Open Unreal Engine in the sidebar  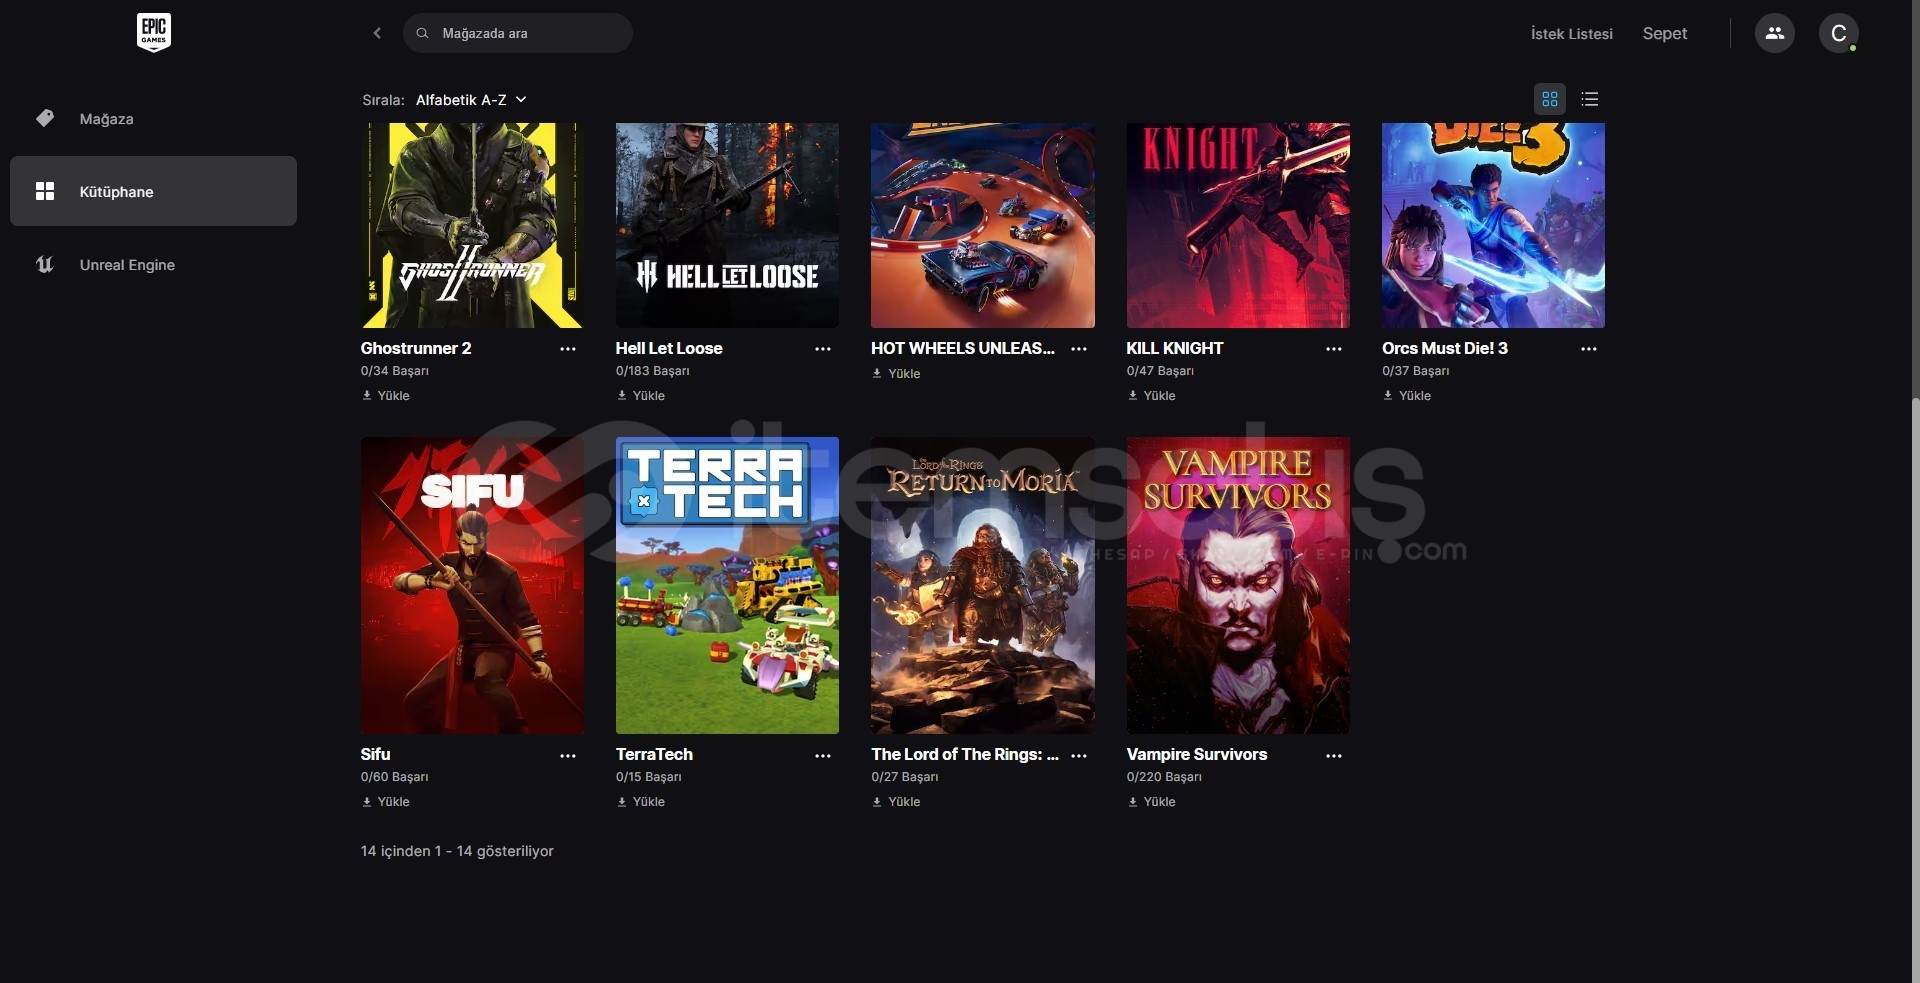tap(153, 264)
